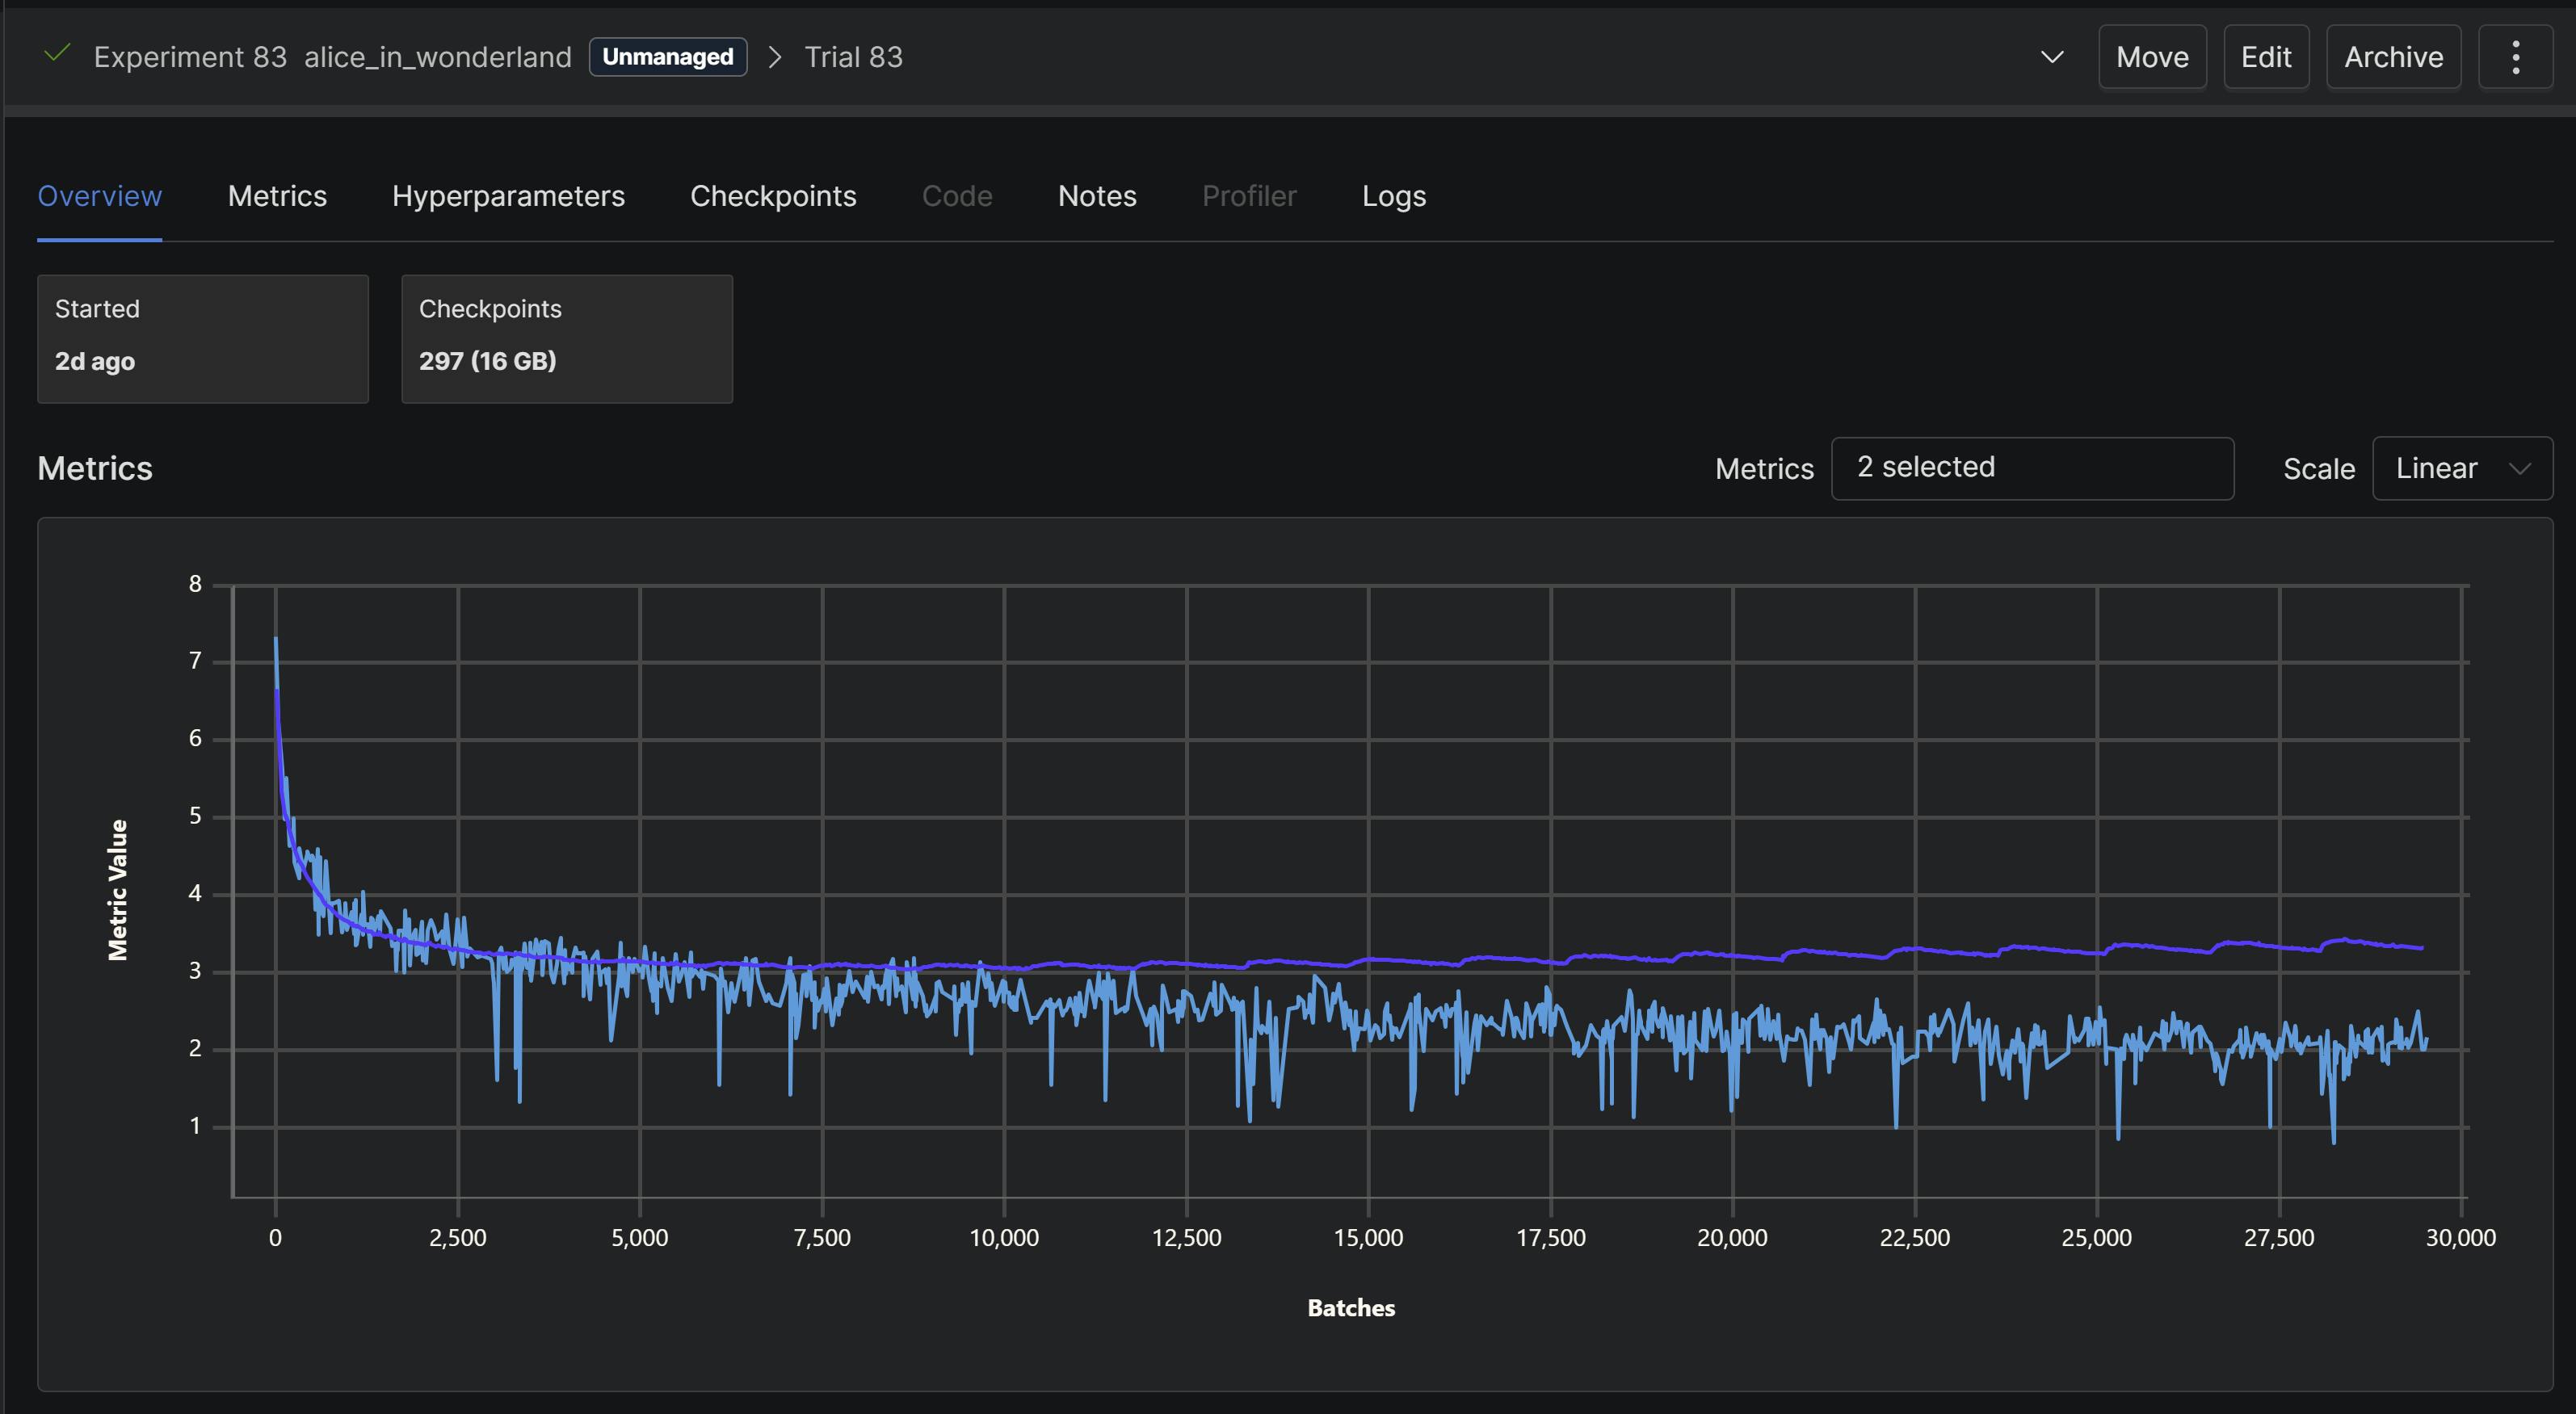The image size is (2576, 1414).
Task: Open the Notes tab
Action: coord(1097,196)
